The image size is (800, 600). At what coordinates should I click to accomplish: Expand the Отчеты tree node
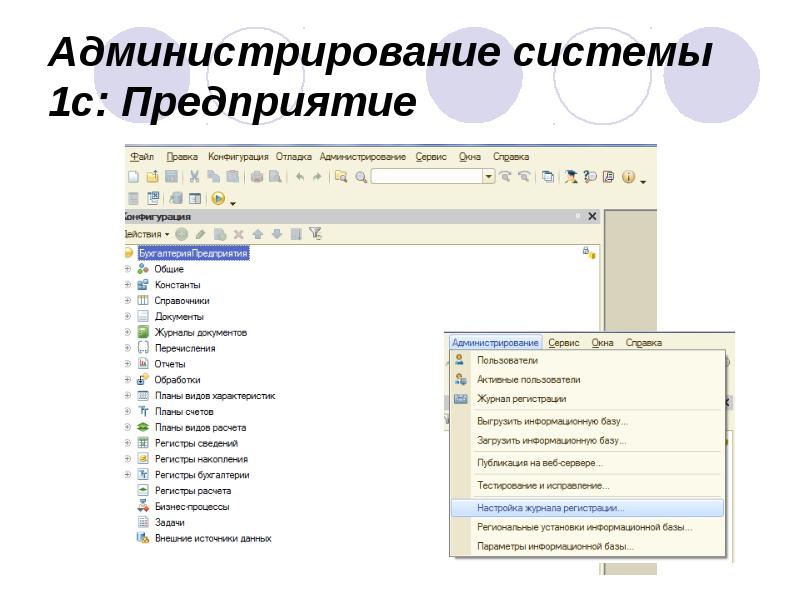128,364
